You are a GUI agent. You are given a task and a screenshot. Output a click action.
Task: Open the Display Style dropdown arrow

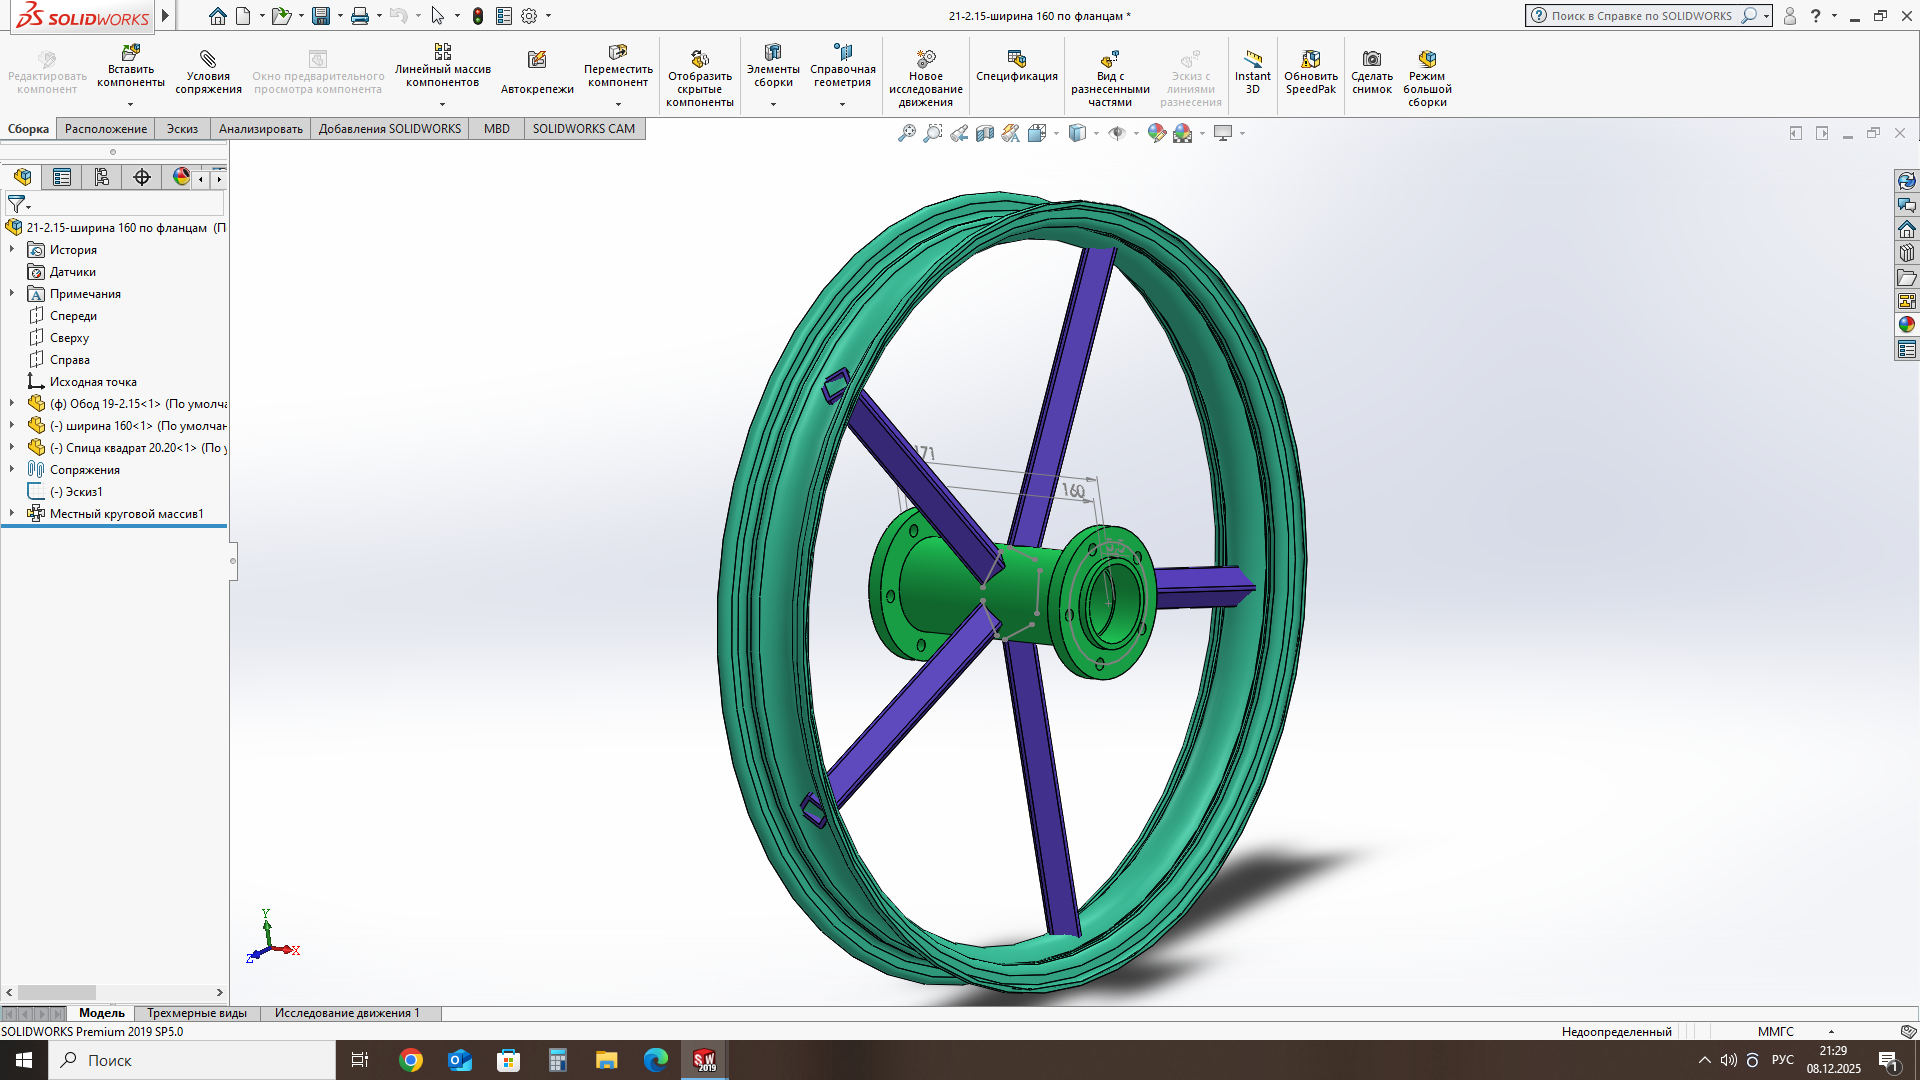click(1097, 134)
